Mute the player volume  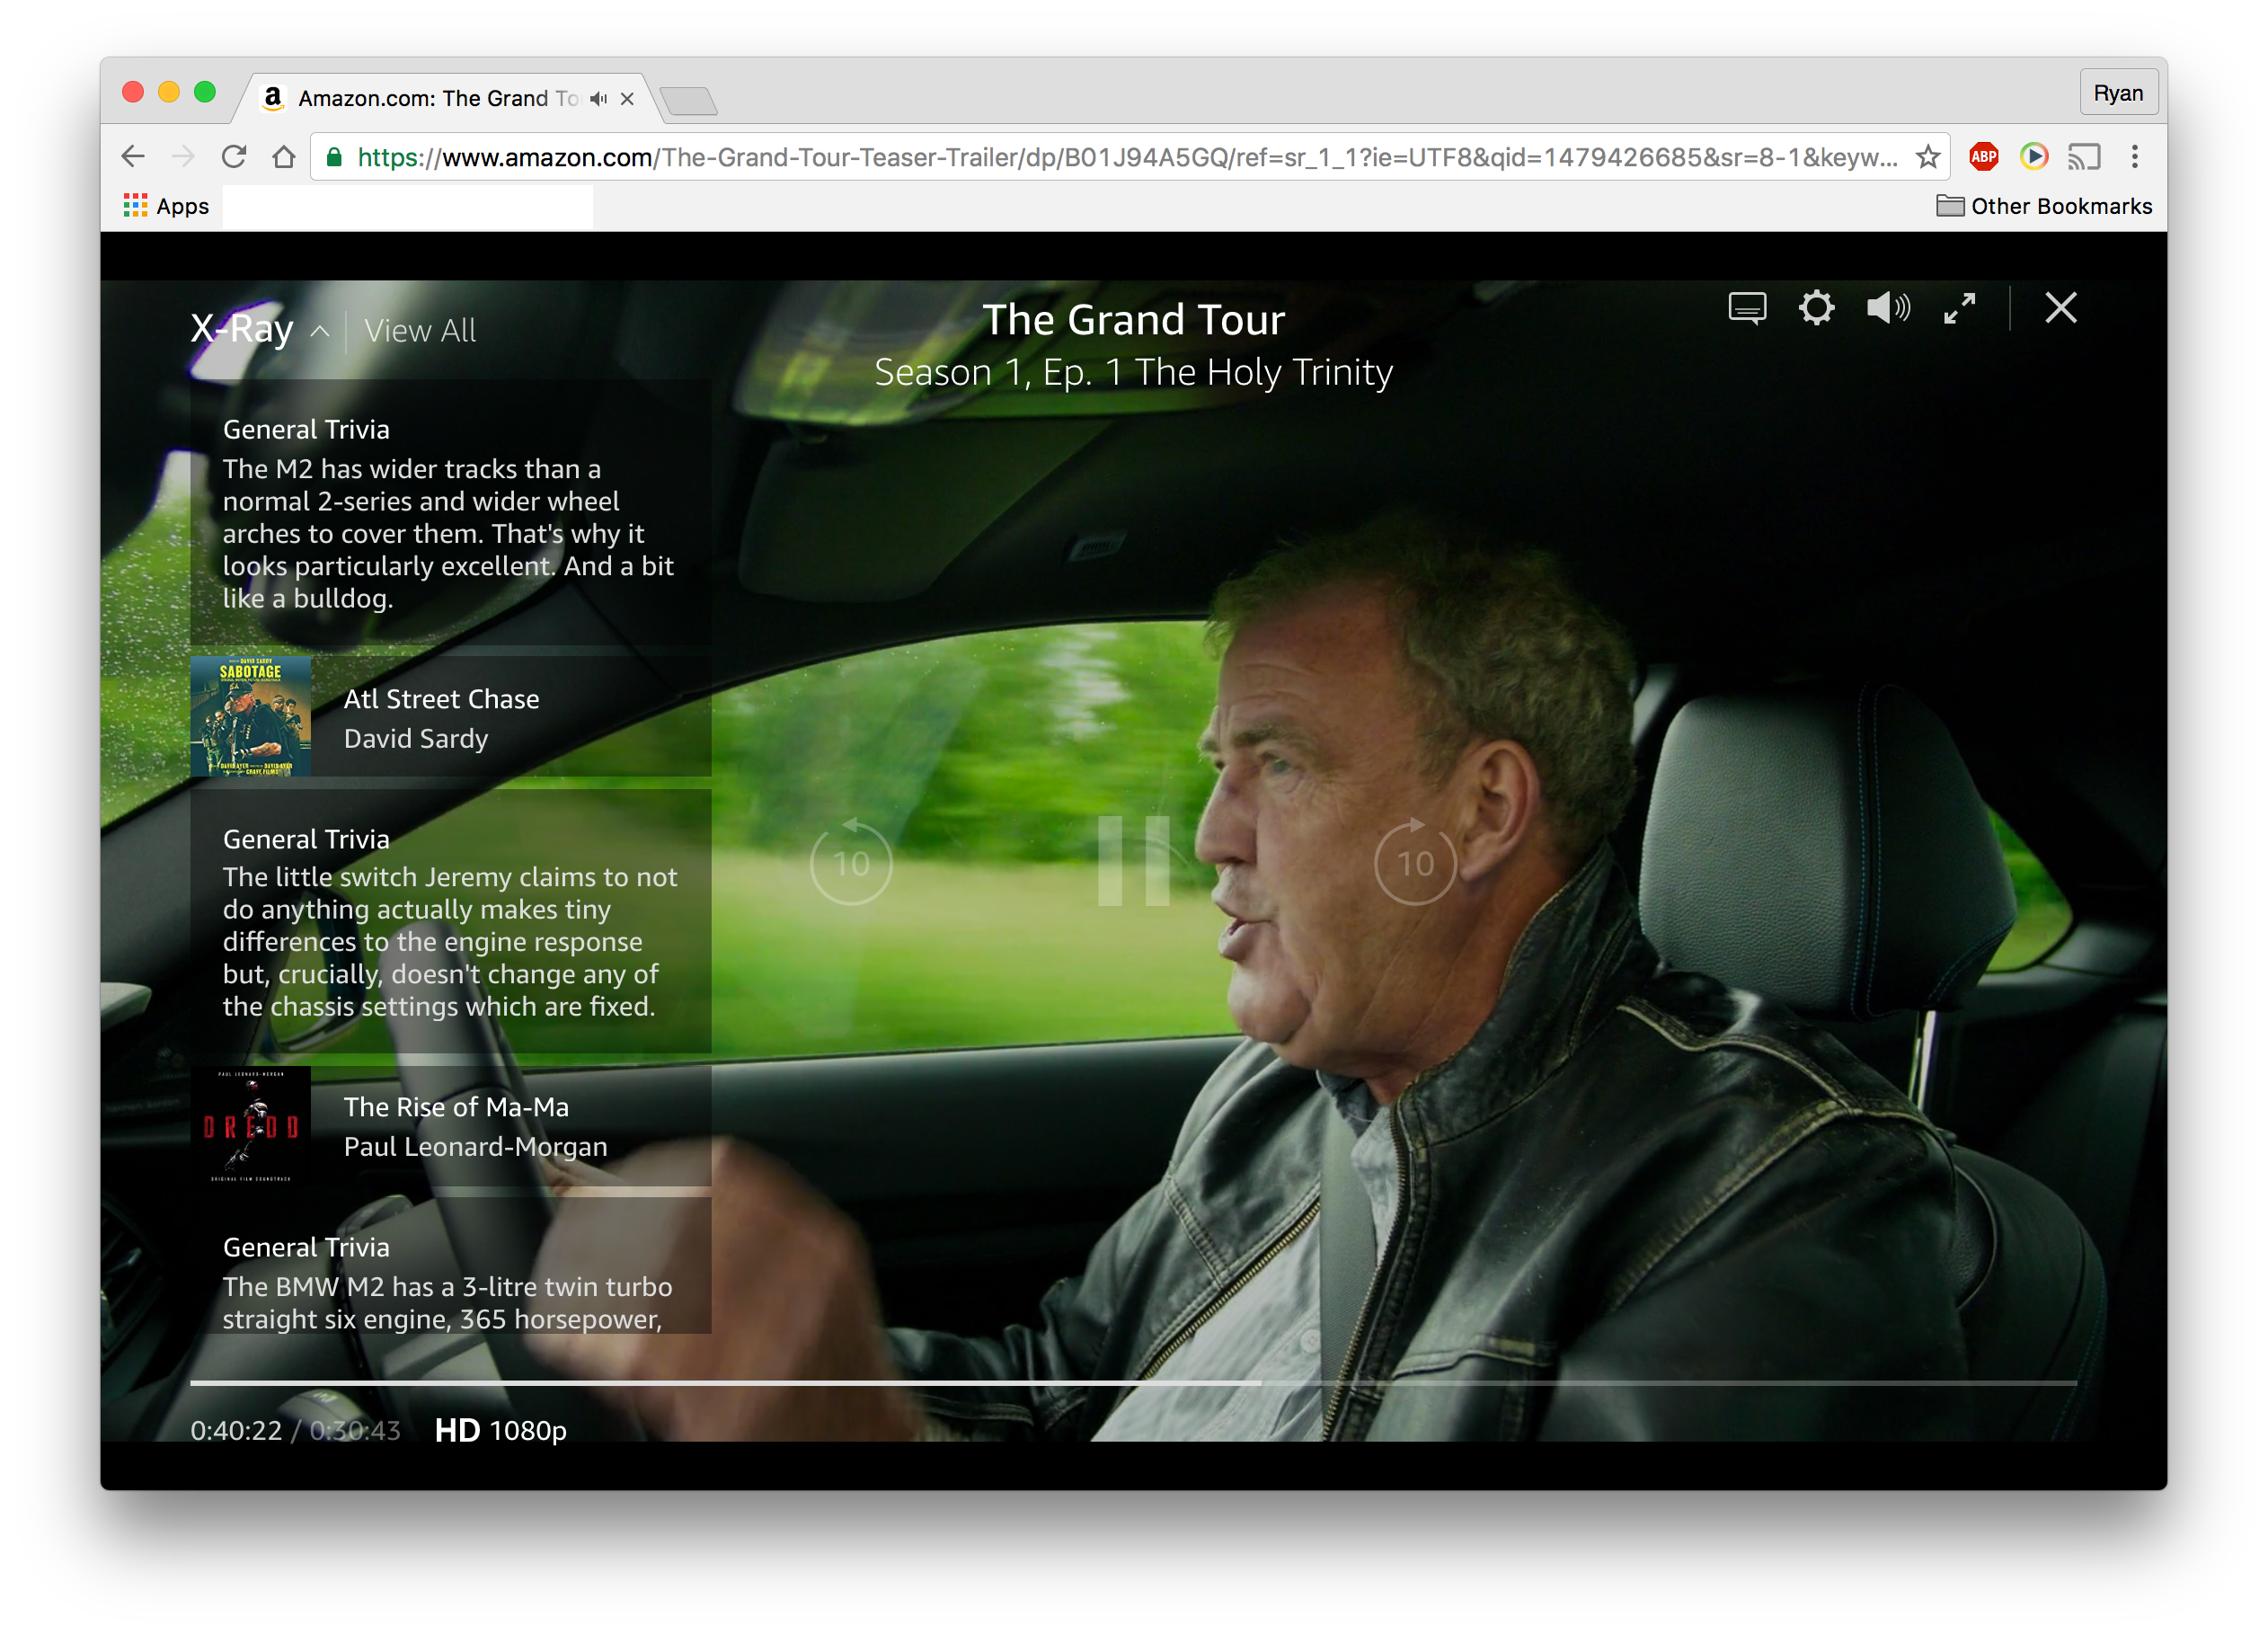[x=1888, y=308]
